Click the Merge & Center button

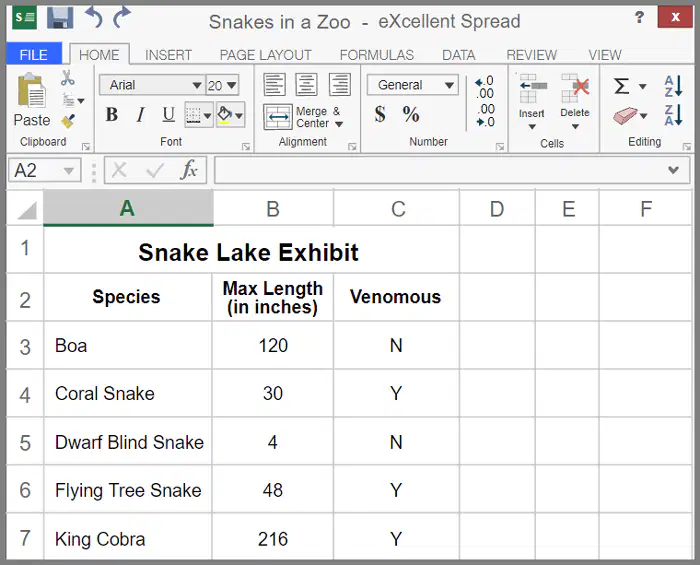click(x=304, y=117)
